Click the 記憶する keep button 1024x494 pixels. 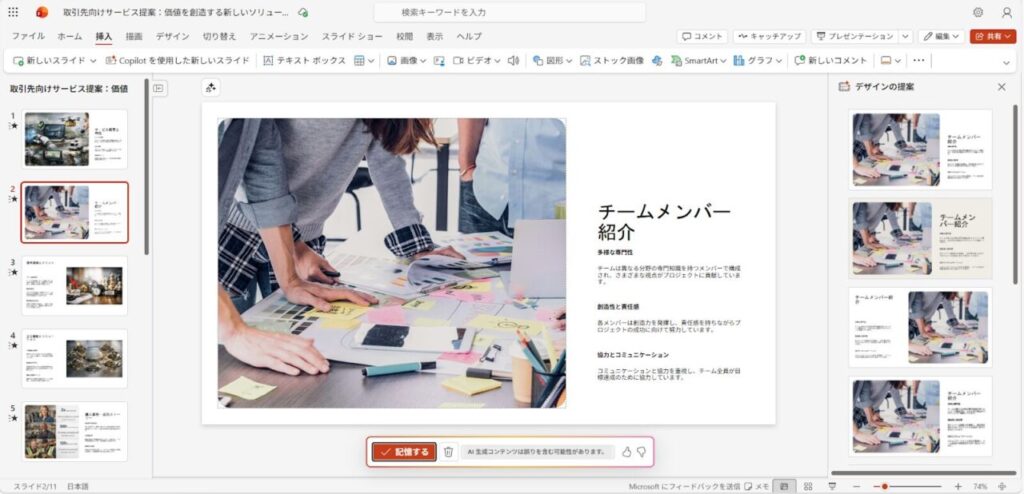[404, 452]
